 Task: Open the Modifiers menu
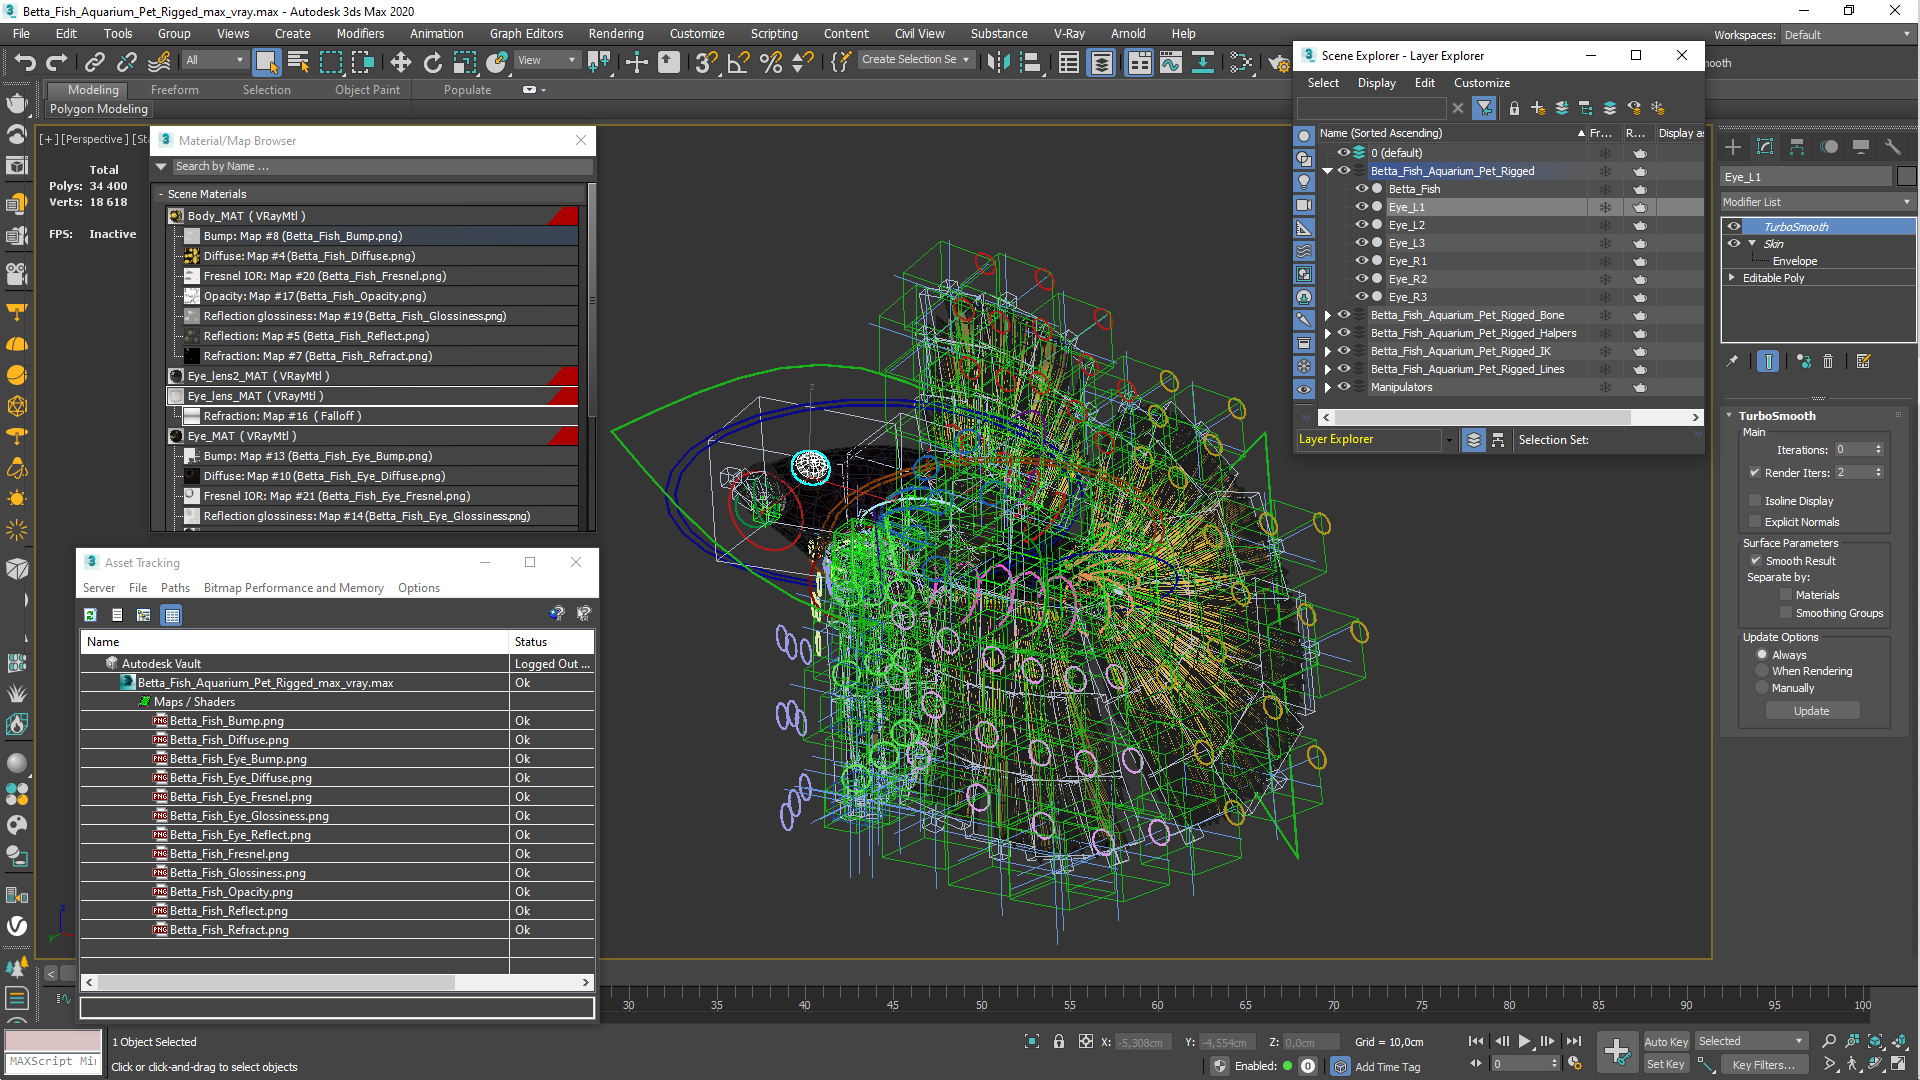coord(360,33)
